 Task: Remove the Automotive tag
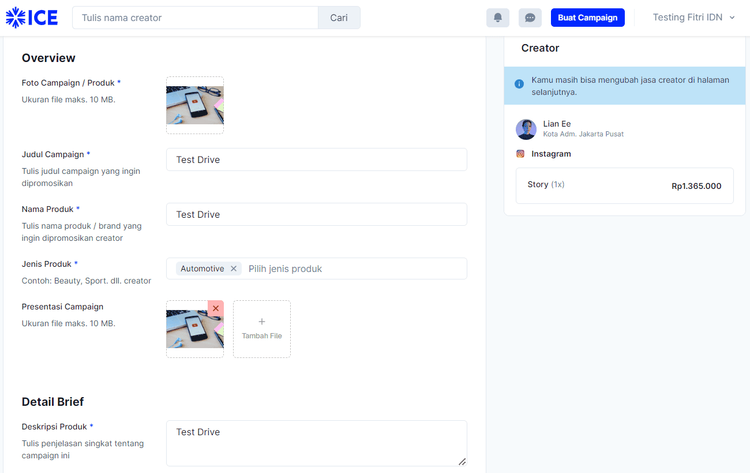coord(234,269)
